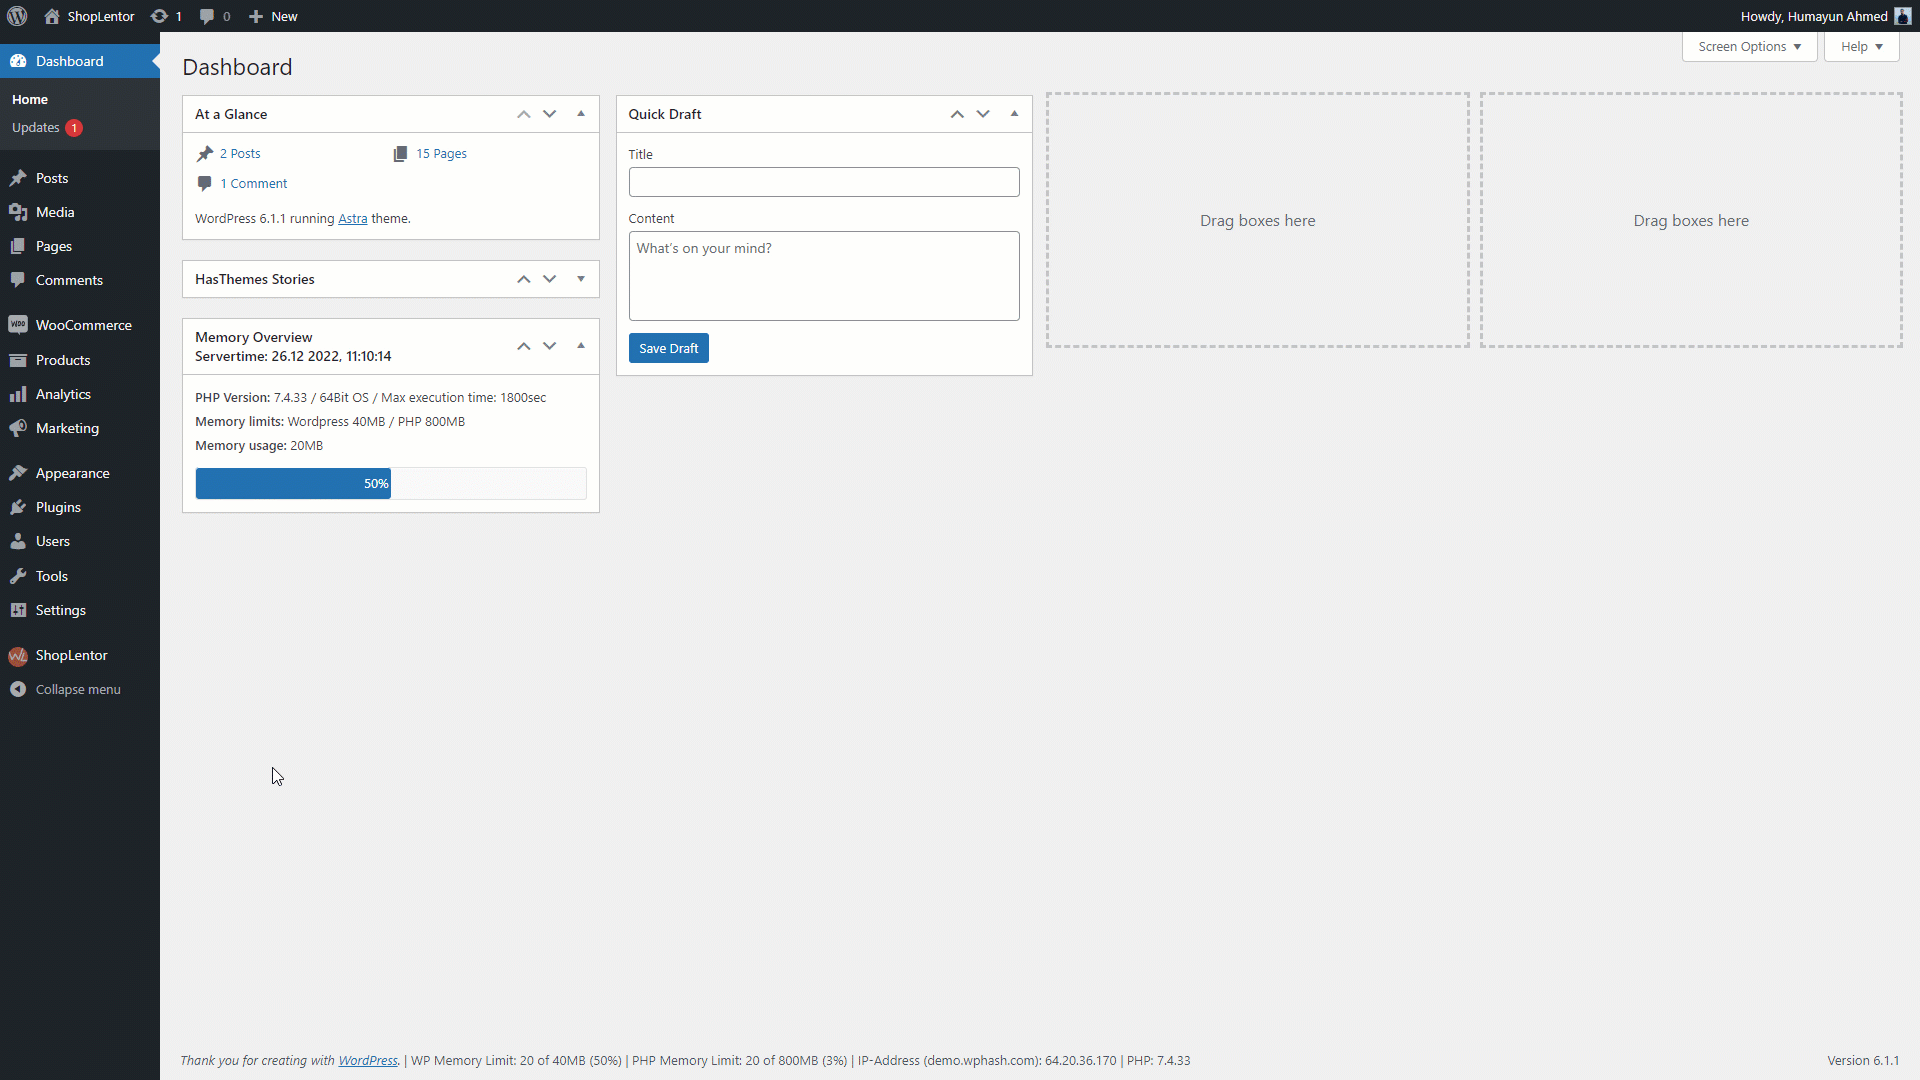
Task: Open the Screen Options dropdown
Action: (1749, 46)
